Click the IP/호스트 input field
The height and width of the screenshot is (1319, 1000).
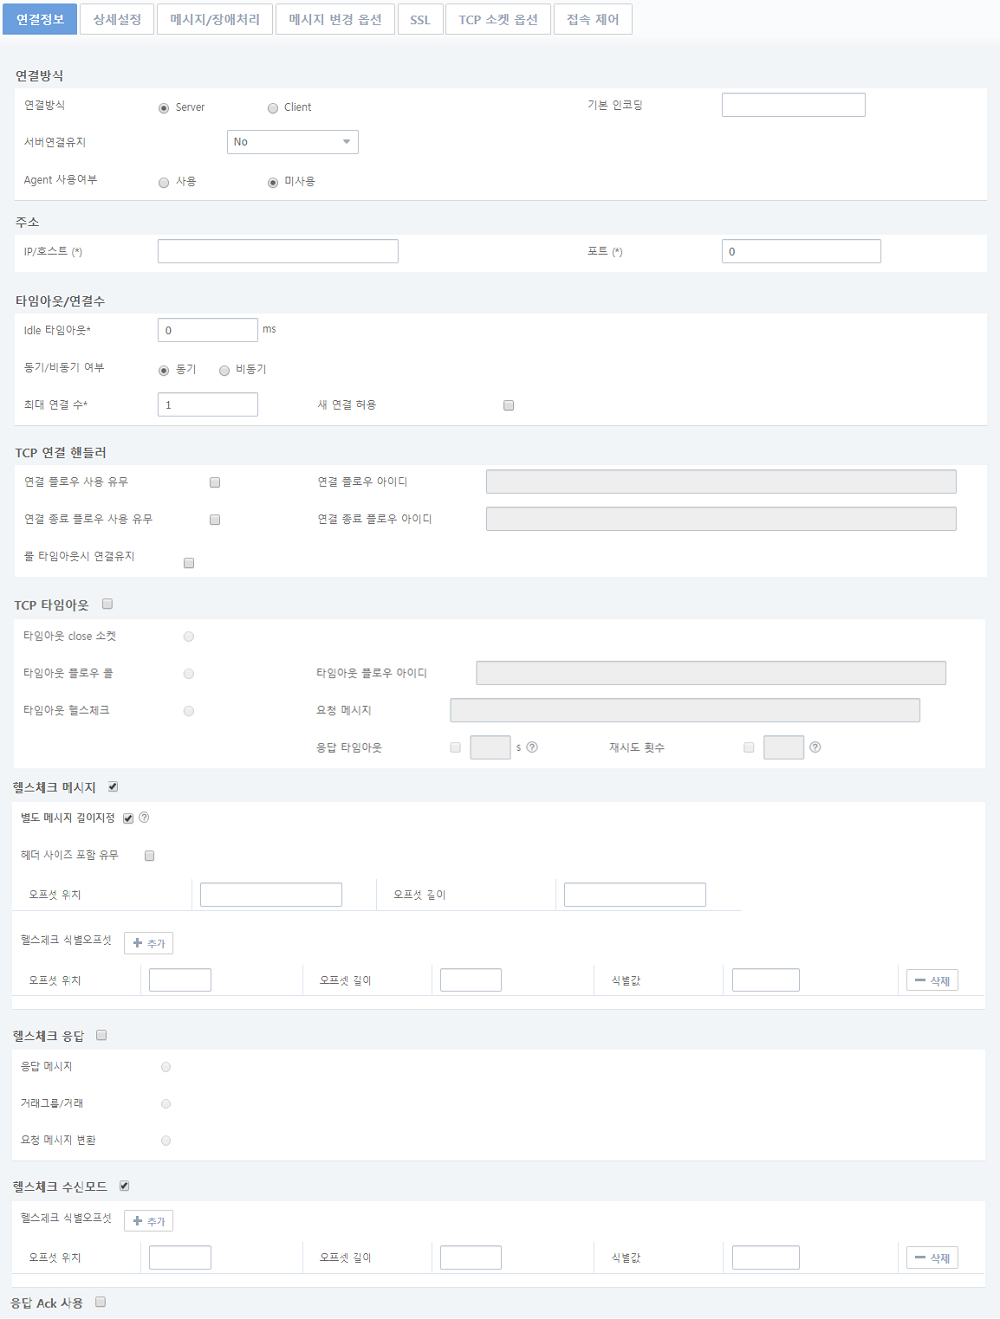[278, 251]
